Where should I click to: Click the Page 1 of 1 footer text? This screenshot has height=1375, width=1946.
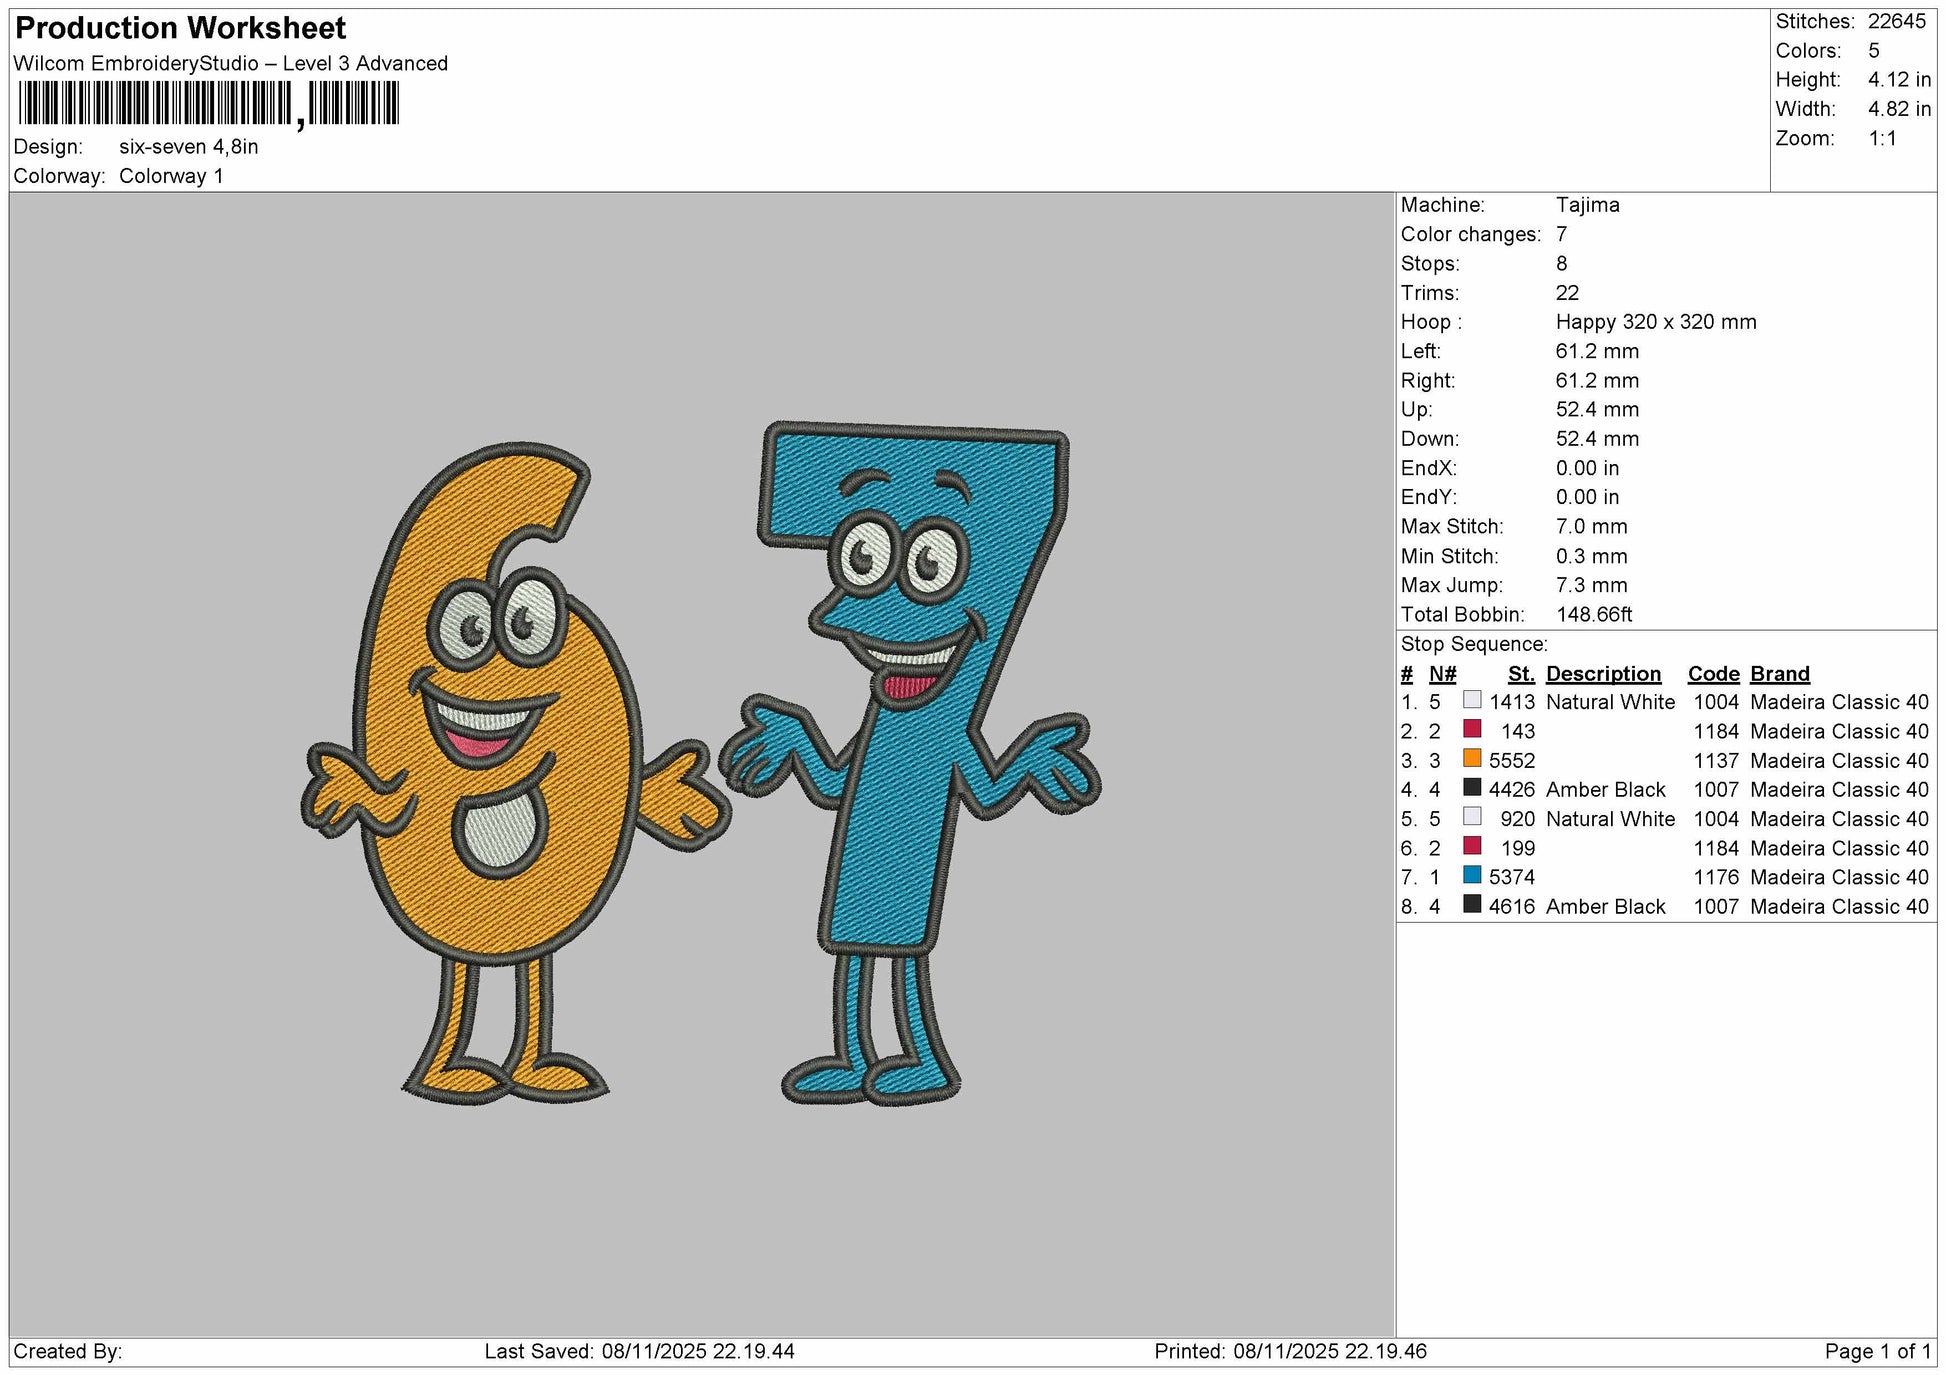(x=1878, y=1352)
